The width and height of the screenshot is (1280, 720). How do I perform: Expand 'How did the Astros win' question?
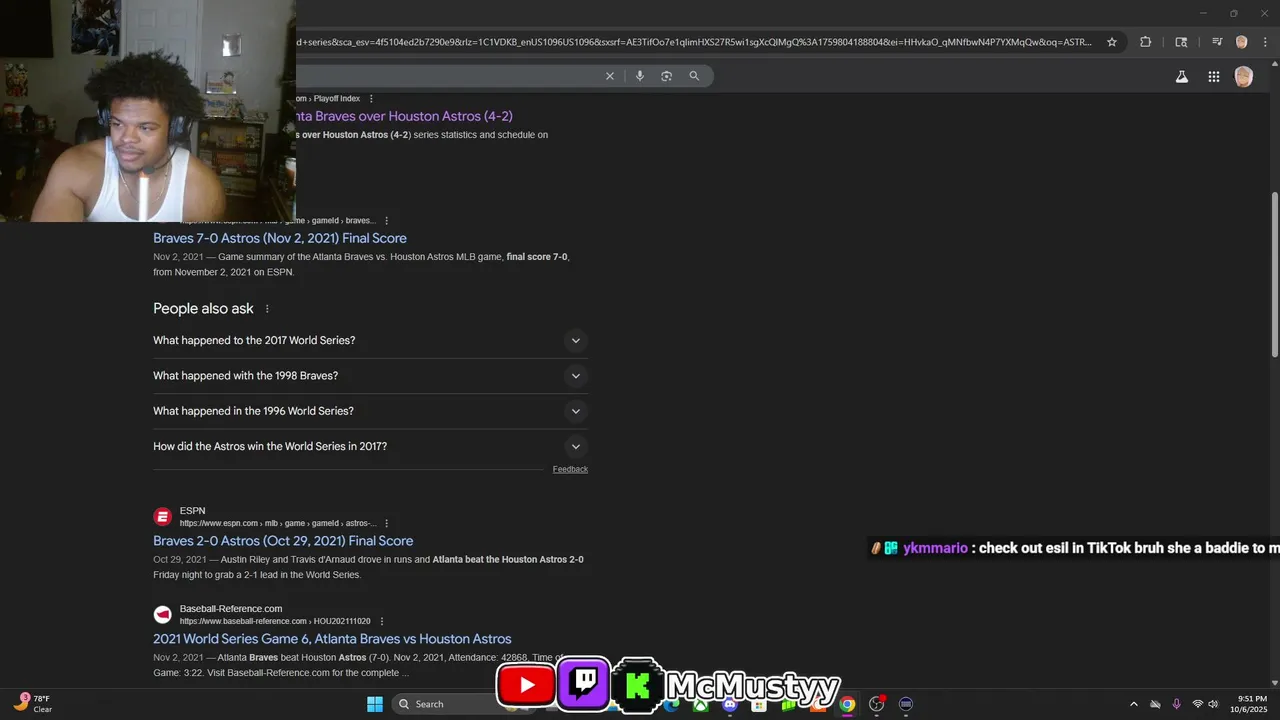pyautogui.click(x=370, y=447)
